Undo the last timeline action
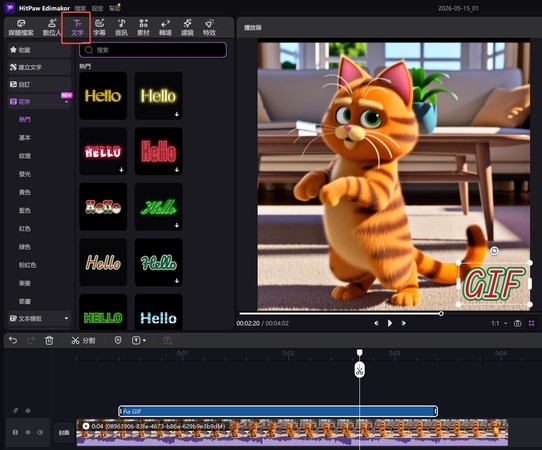Viewport: 542px width, 450px height. pos(13,340)
